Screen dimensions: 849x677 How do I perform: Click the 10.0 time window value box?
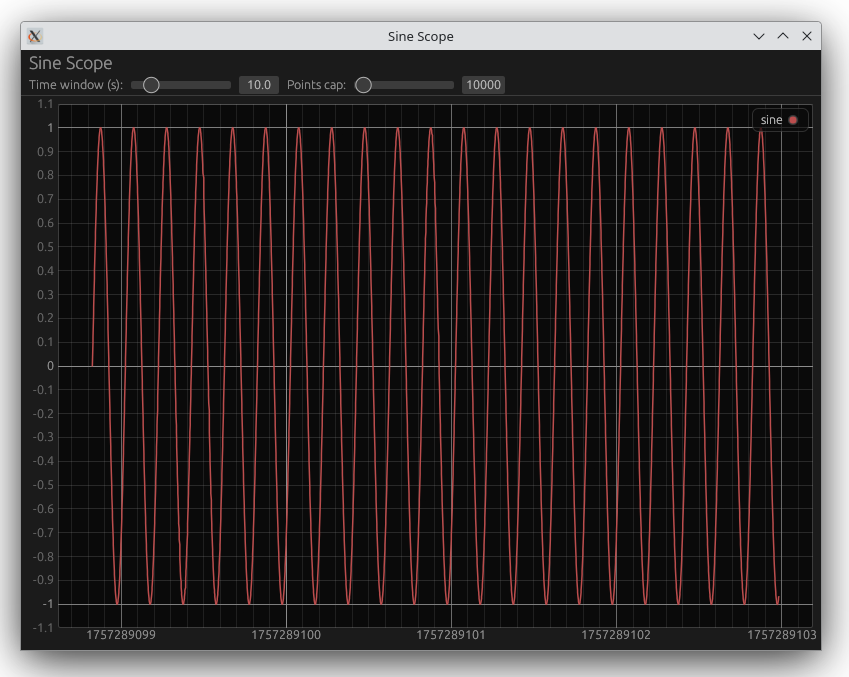(x=258, y=85)
